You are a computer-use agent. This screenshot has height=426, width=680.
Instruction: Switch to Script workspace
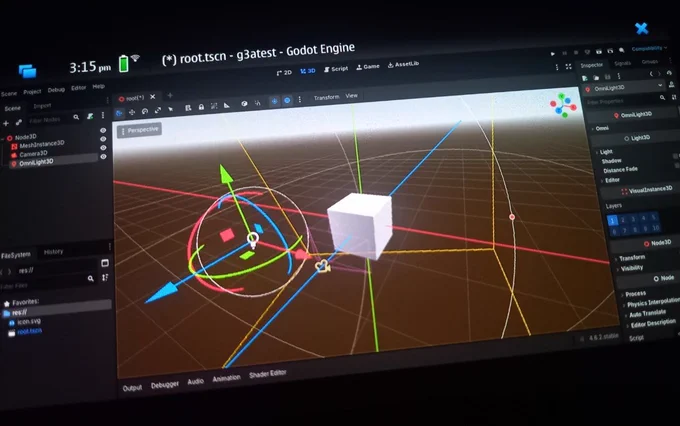(x=336, y=69)
